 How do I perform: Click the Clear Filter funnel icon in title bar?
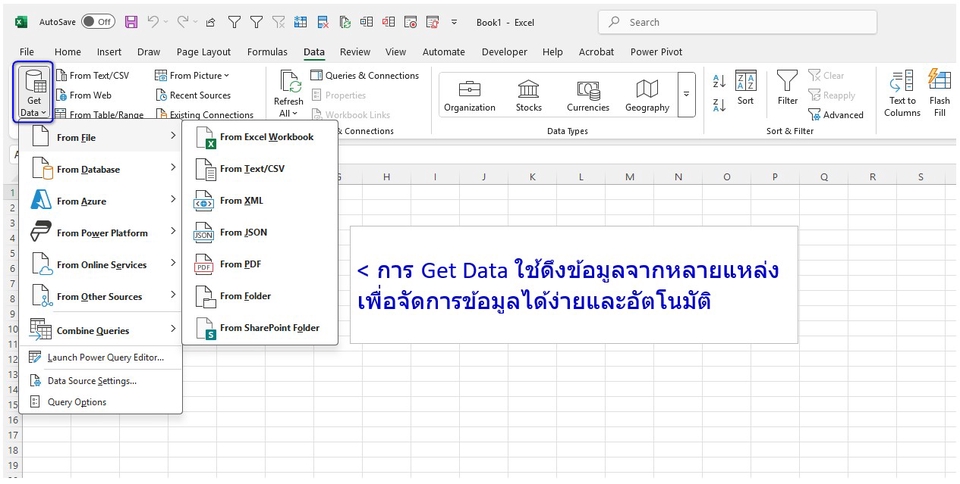click(x=279, y=22)
